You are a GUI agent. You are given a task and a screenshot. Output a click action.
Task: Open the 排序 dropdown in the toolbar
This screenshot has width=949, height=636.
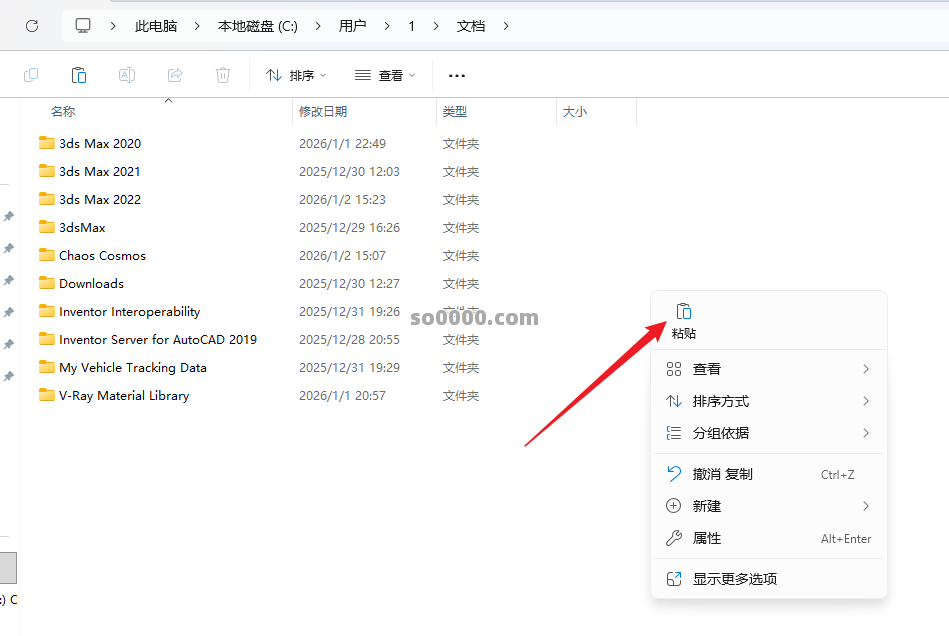[294, 75]
